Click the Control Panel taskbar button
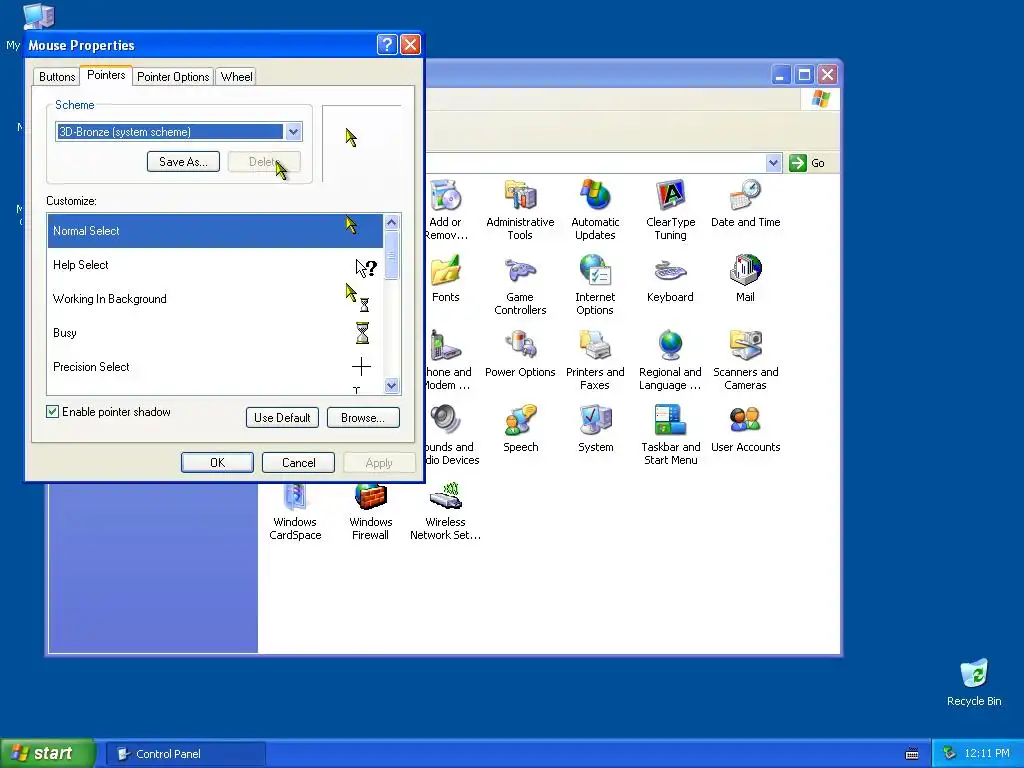The width and height of the screenshot is (1024, 768). coord(185,754)
